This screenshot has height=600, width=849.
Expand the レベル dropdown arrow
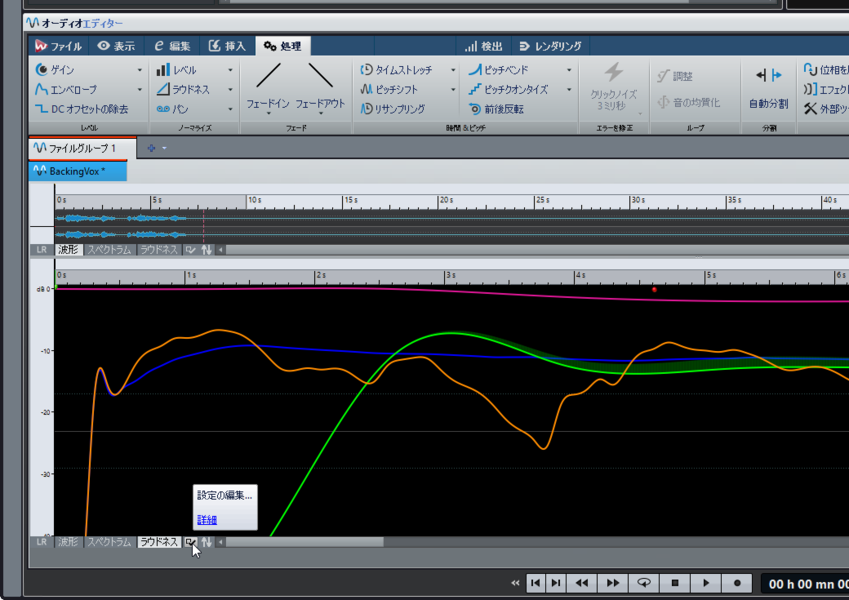click(230, 70)
